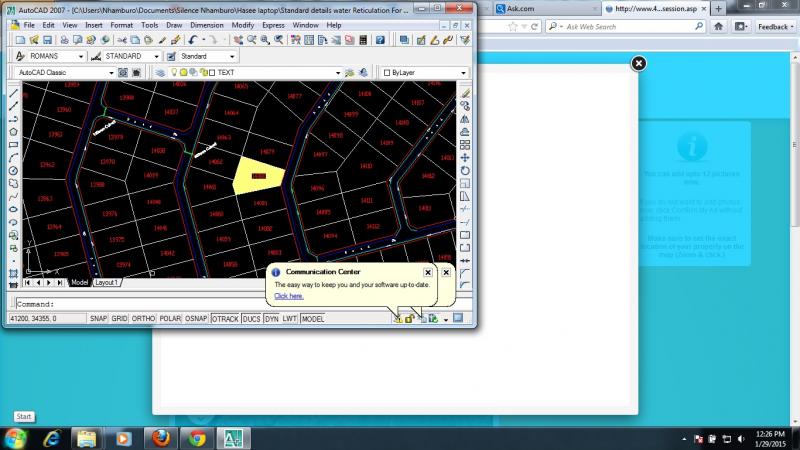Click the Save icon in the toolbar
This screenshot has height=450, width=800.
point(47,40)
